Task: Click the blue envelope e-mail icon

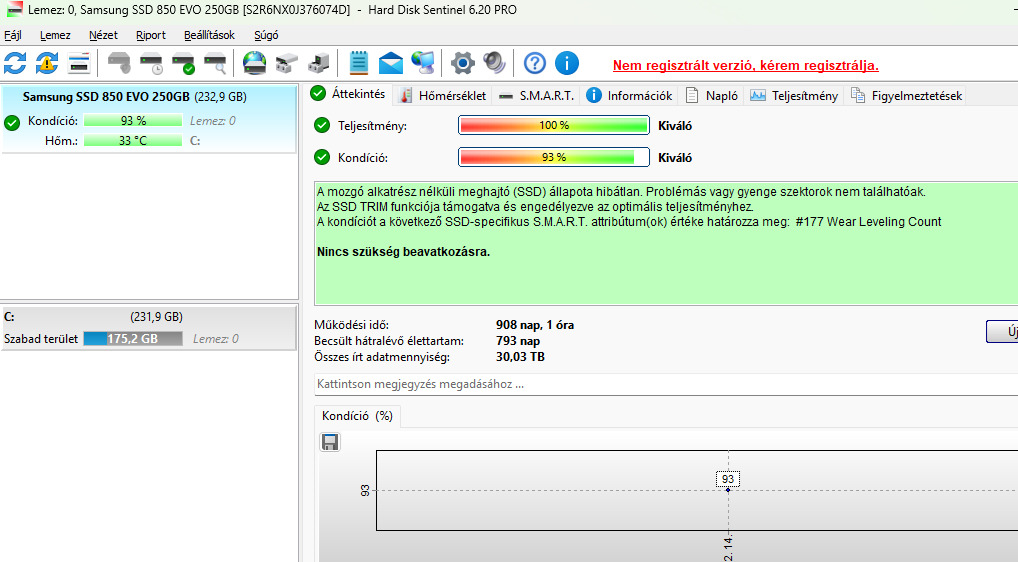Action: 390,64
